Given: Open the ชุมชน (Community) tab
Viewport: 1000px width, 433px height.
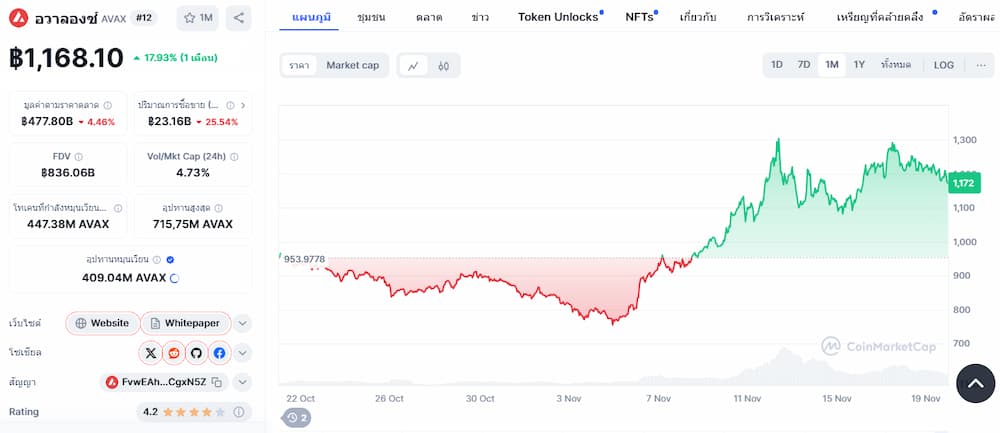Looking at the screenshot, I should click(371, 17).
